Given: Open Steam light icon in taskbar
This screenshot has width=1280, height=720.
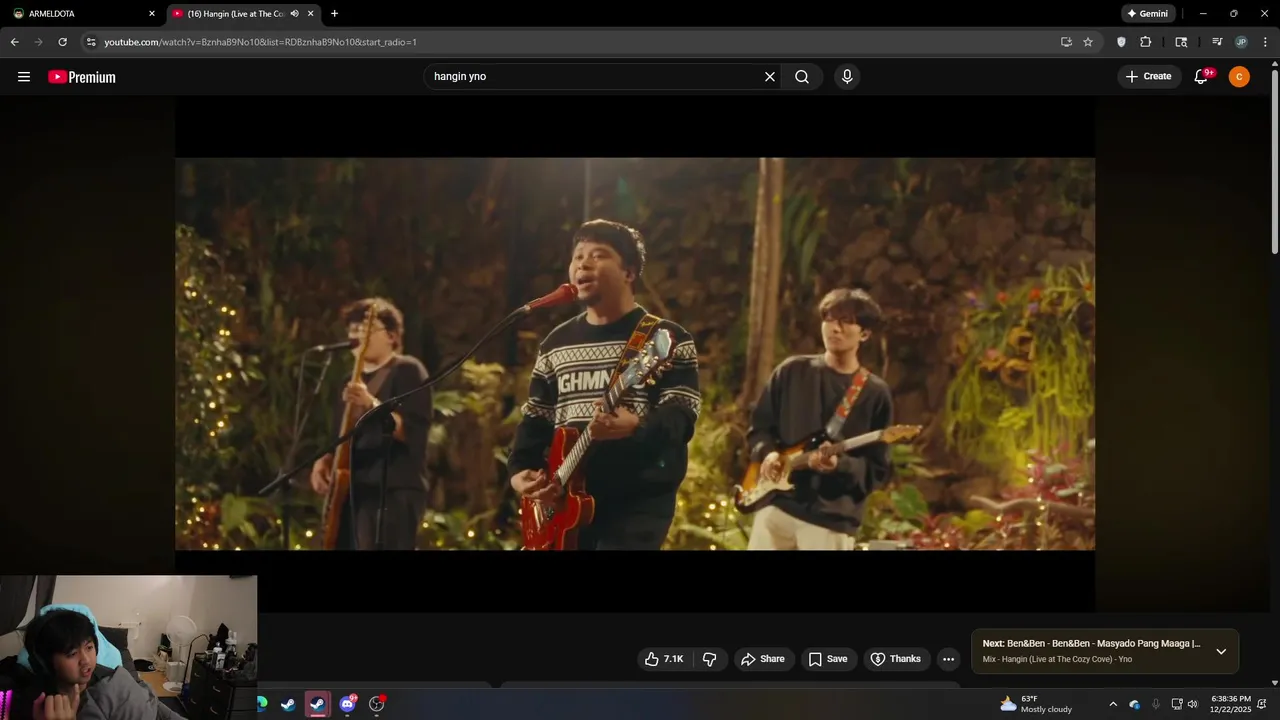Looking at the screenshot, I should (x=288, y=704).
